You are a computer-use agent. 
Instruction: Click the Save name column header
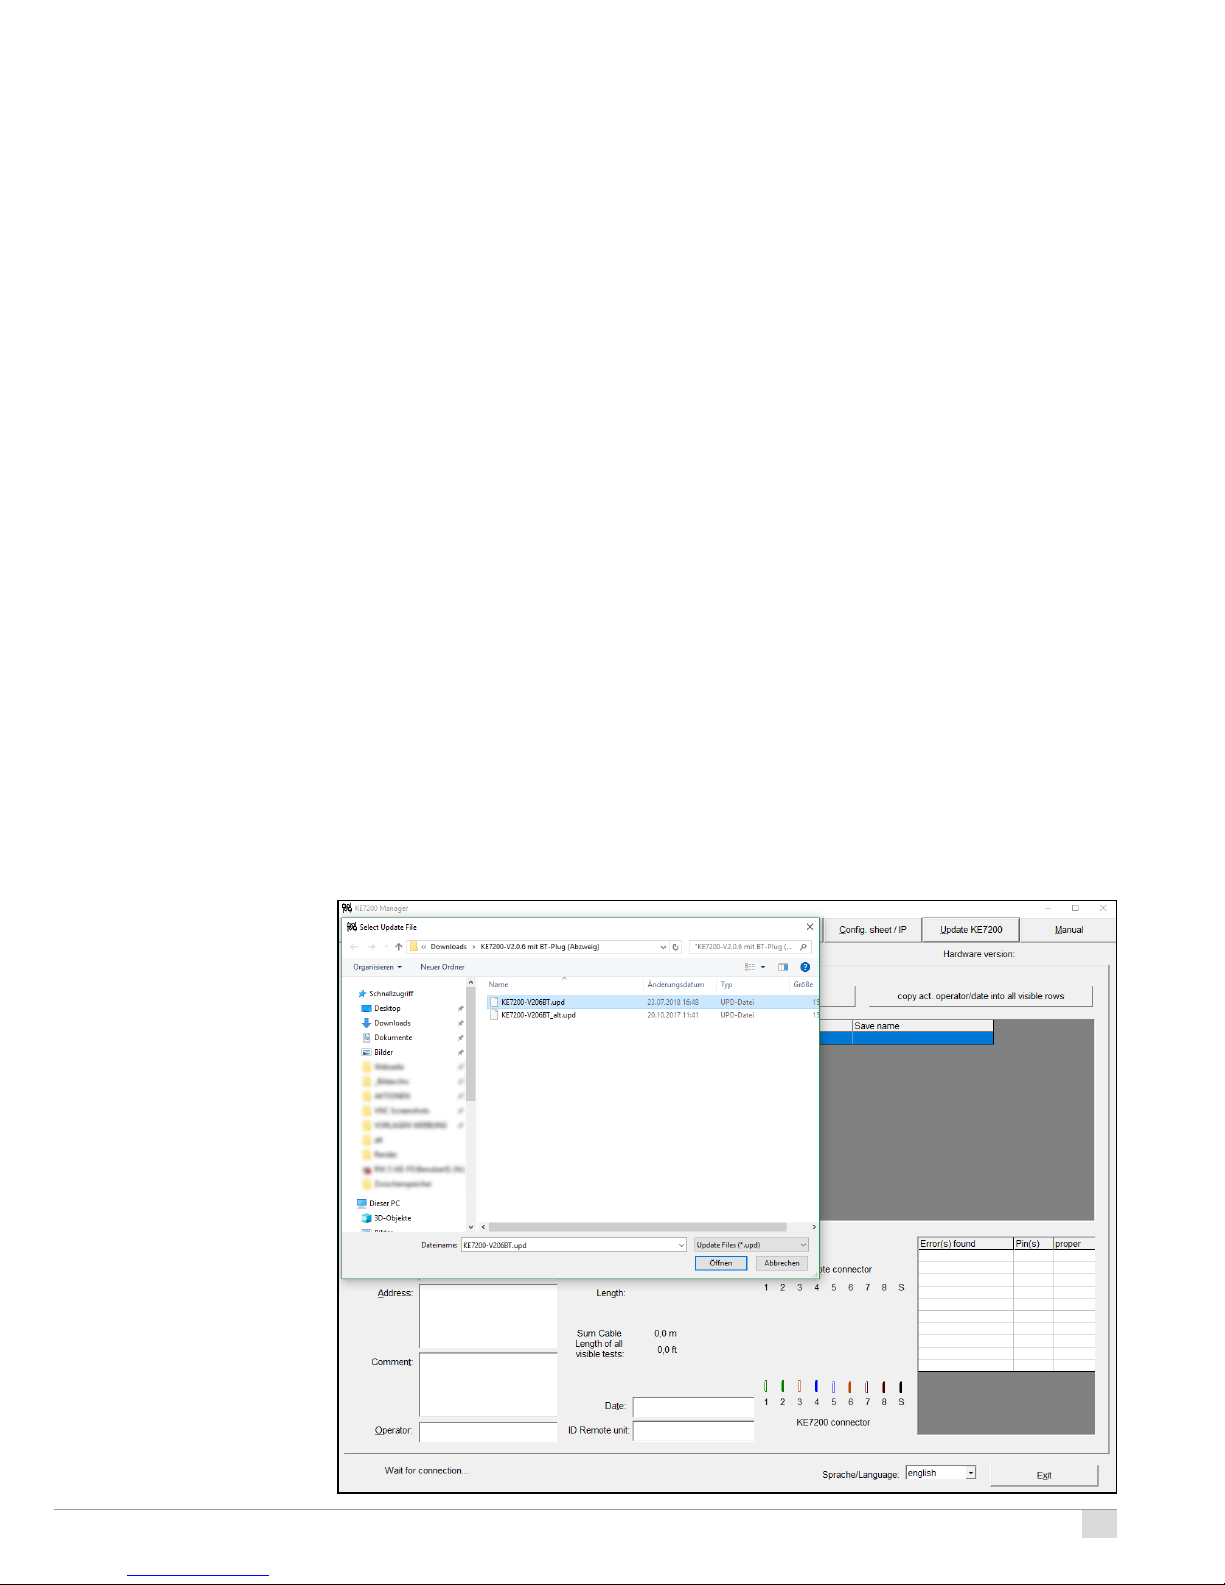tap(922, 1026)
